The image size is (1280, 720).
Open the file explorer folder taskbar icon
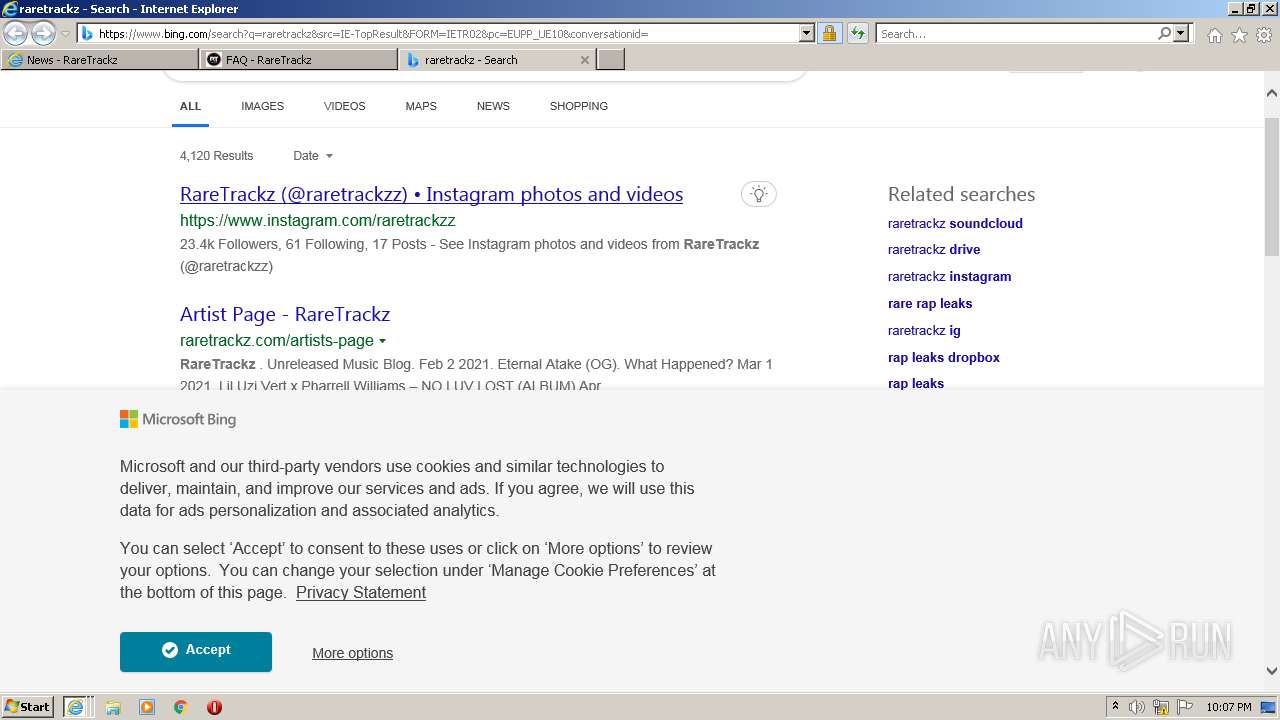coord(113,707)
